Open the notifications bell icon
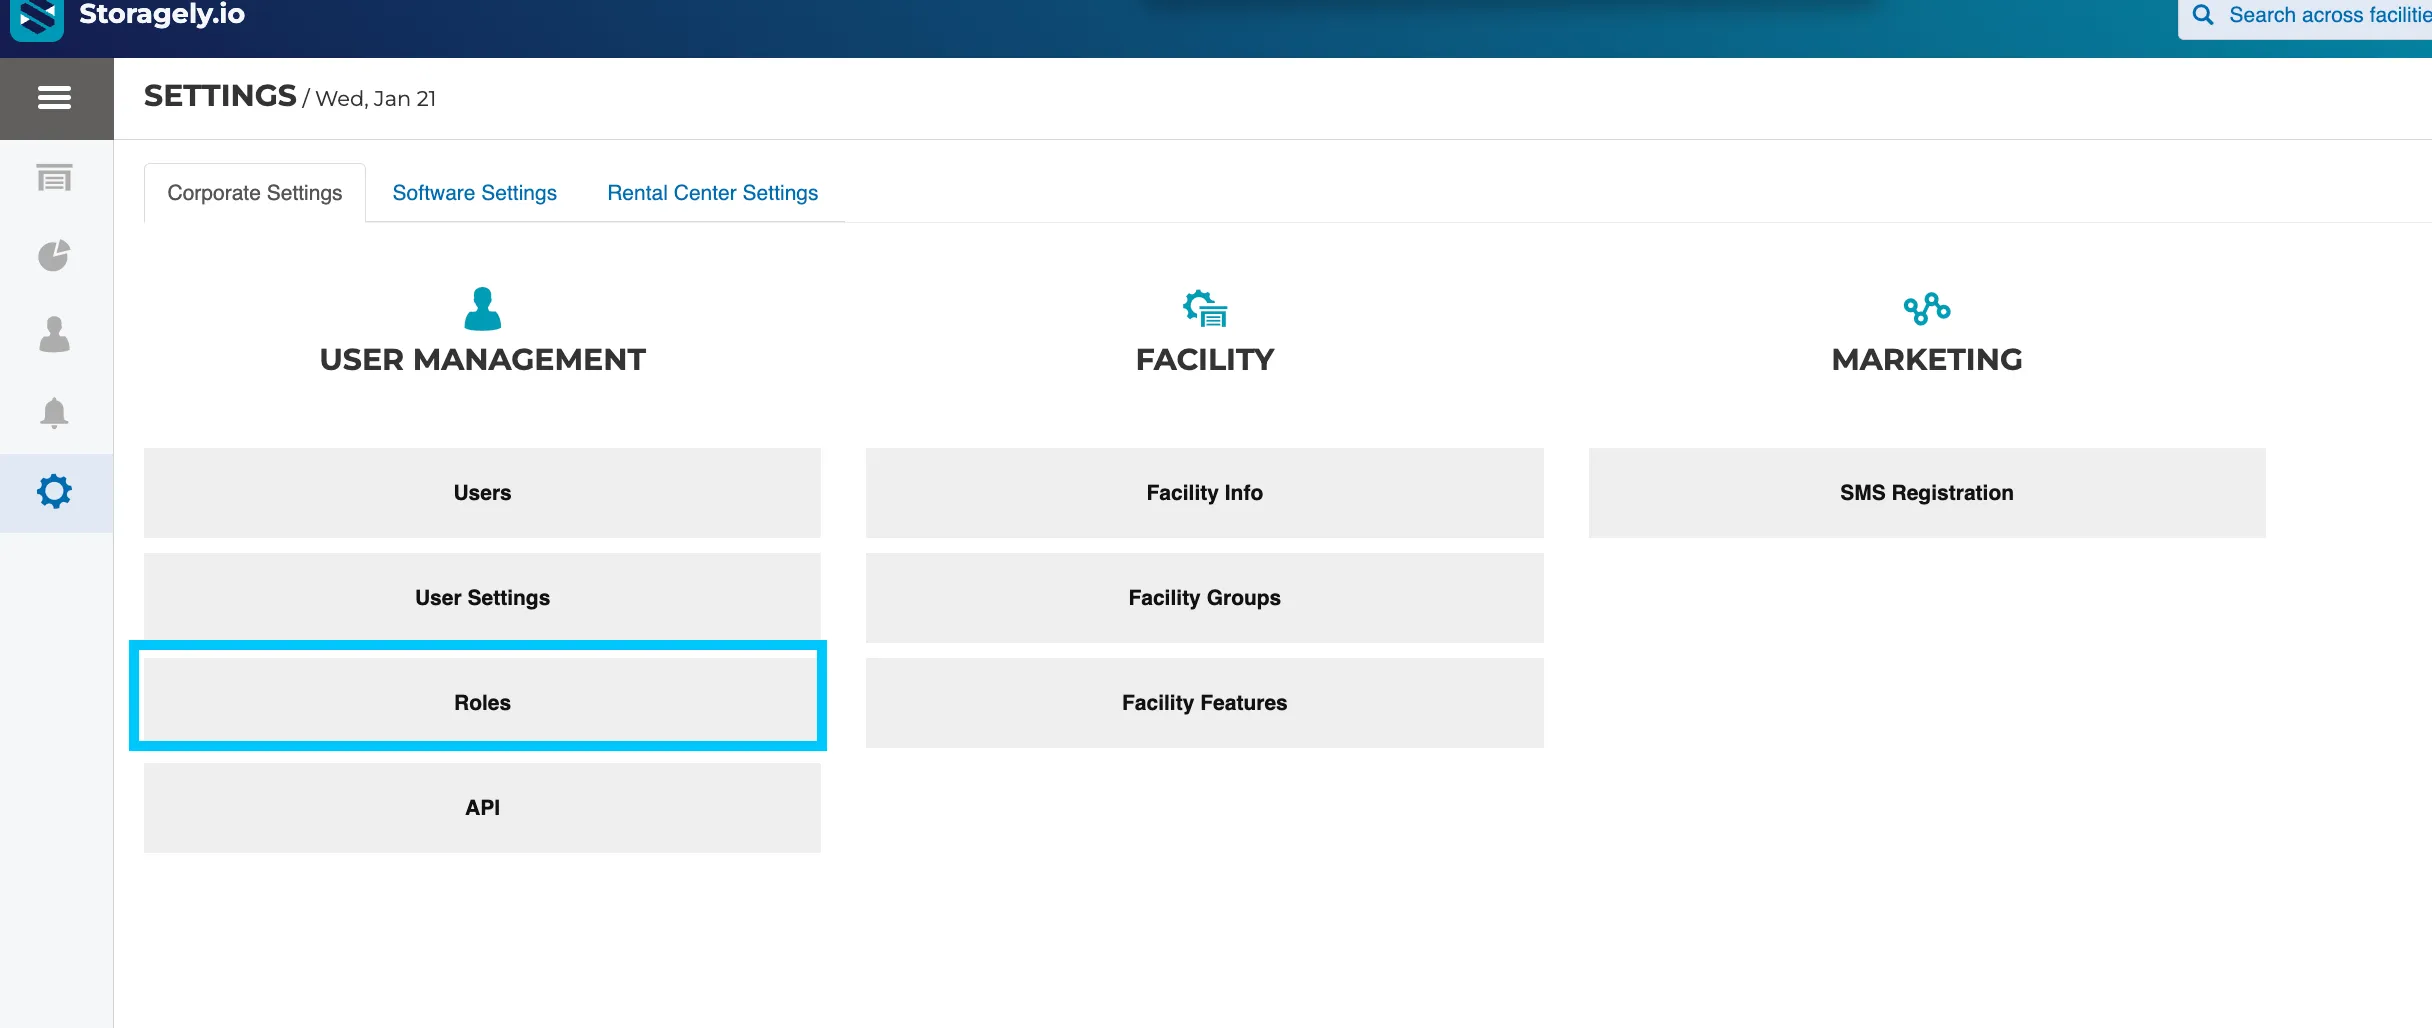2432x1028 pixels. pos(54,413)
